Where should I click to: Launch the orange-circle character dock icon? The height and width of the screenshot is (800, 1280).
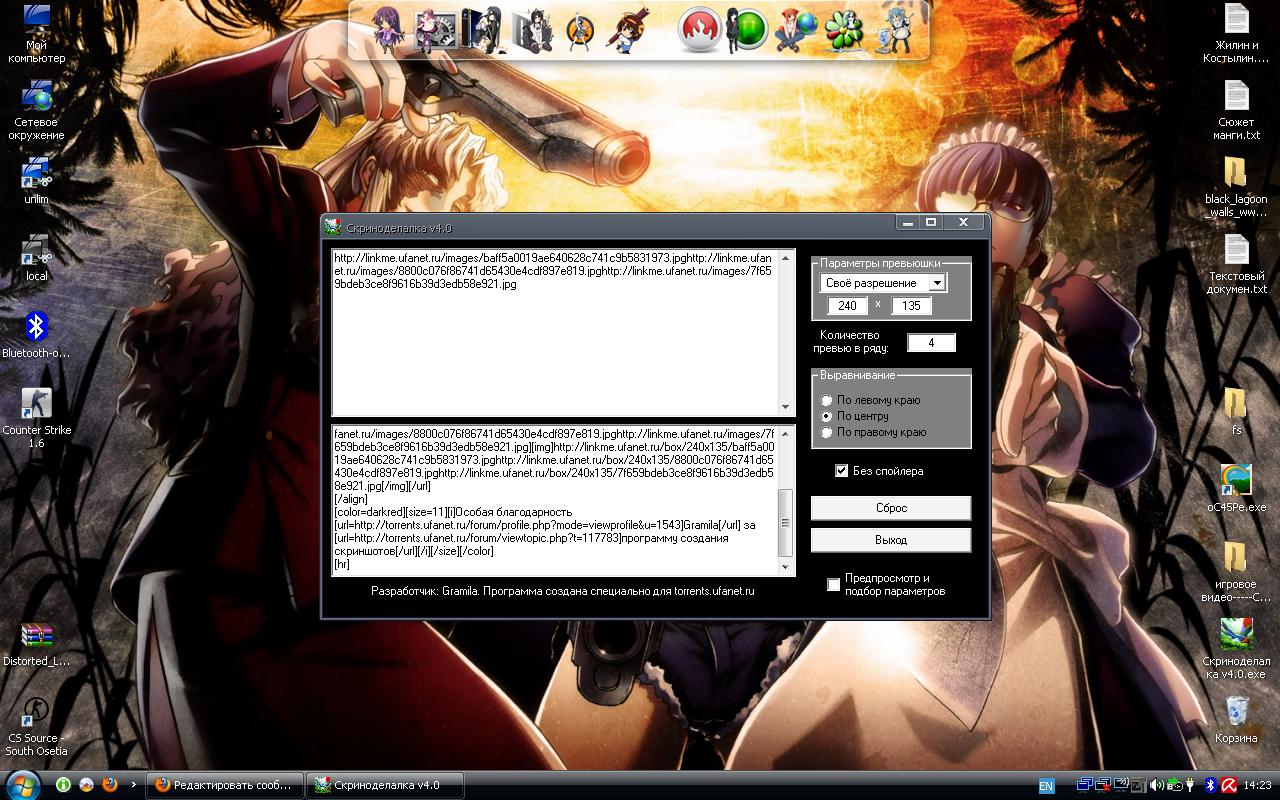click(578, 30)
